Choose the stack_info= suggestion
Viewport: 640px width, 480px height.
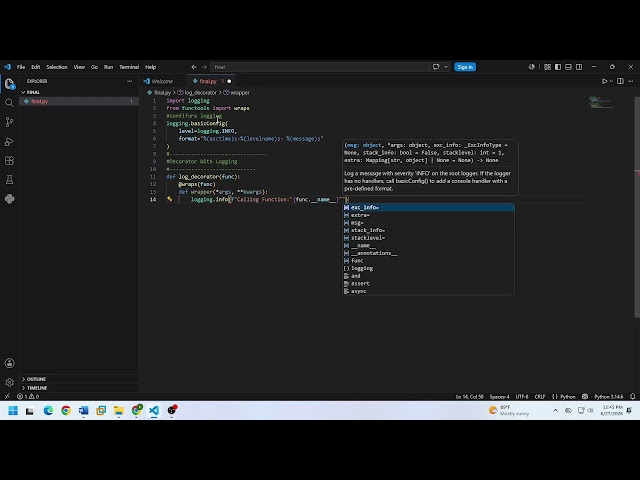click(x=428, y=230)
